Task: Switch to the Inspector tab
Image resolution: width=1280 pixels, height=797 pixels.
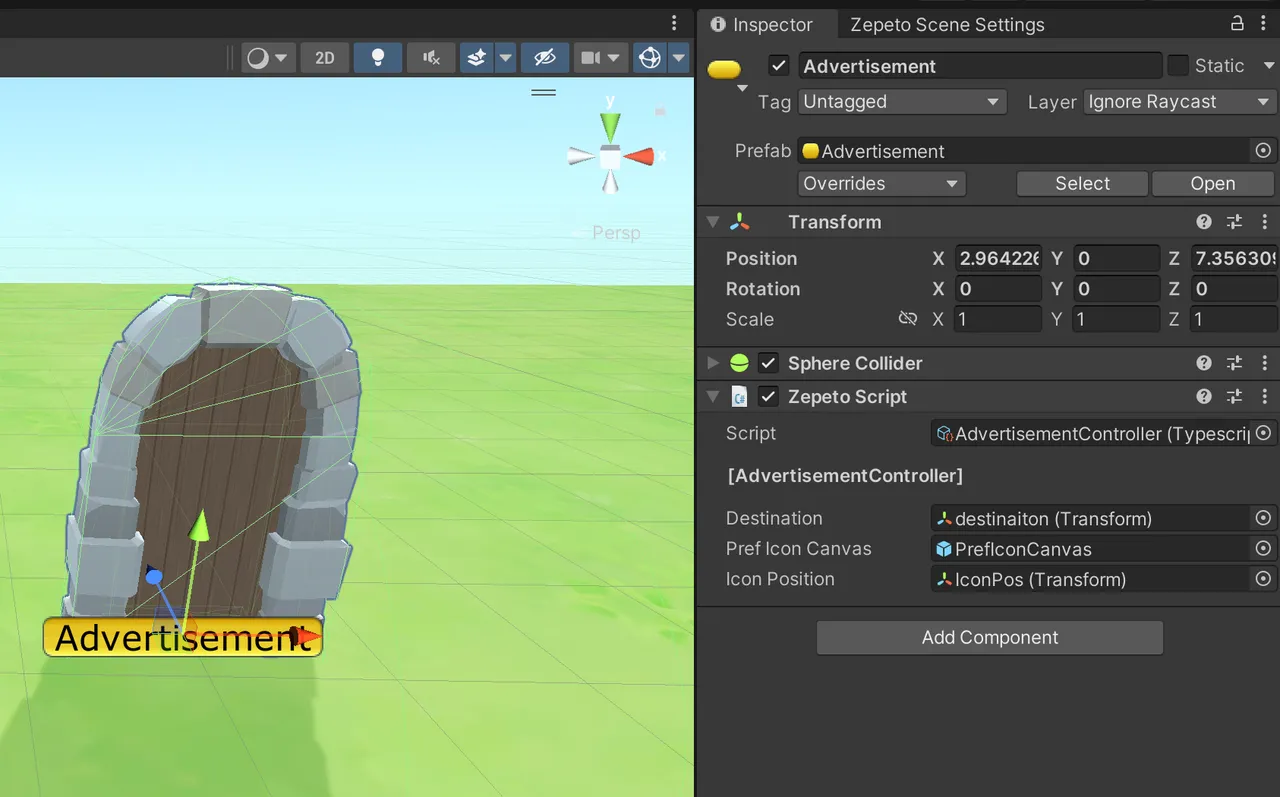Action: coord(767,24)
